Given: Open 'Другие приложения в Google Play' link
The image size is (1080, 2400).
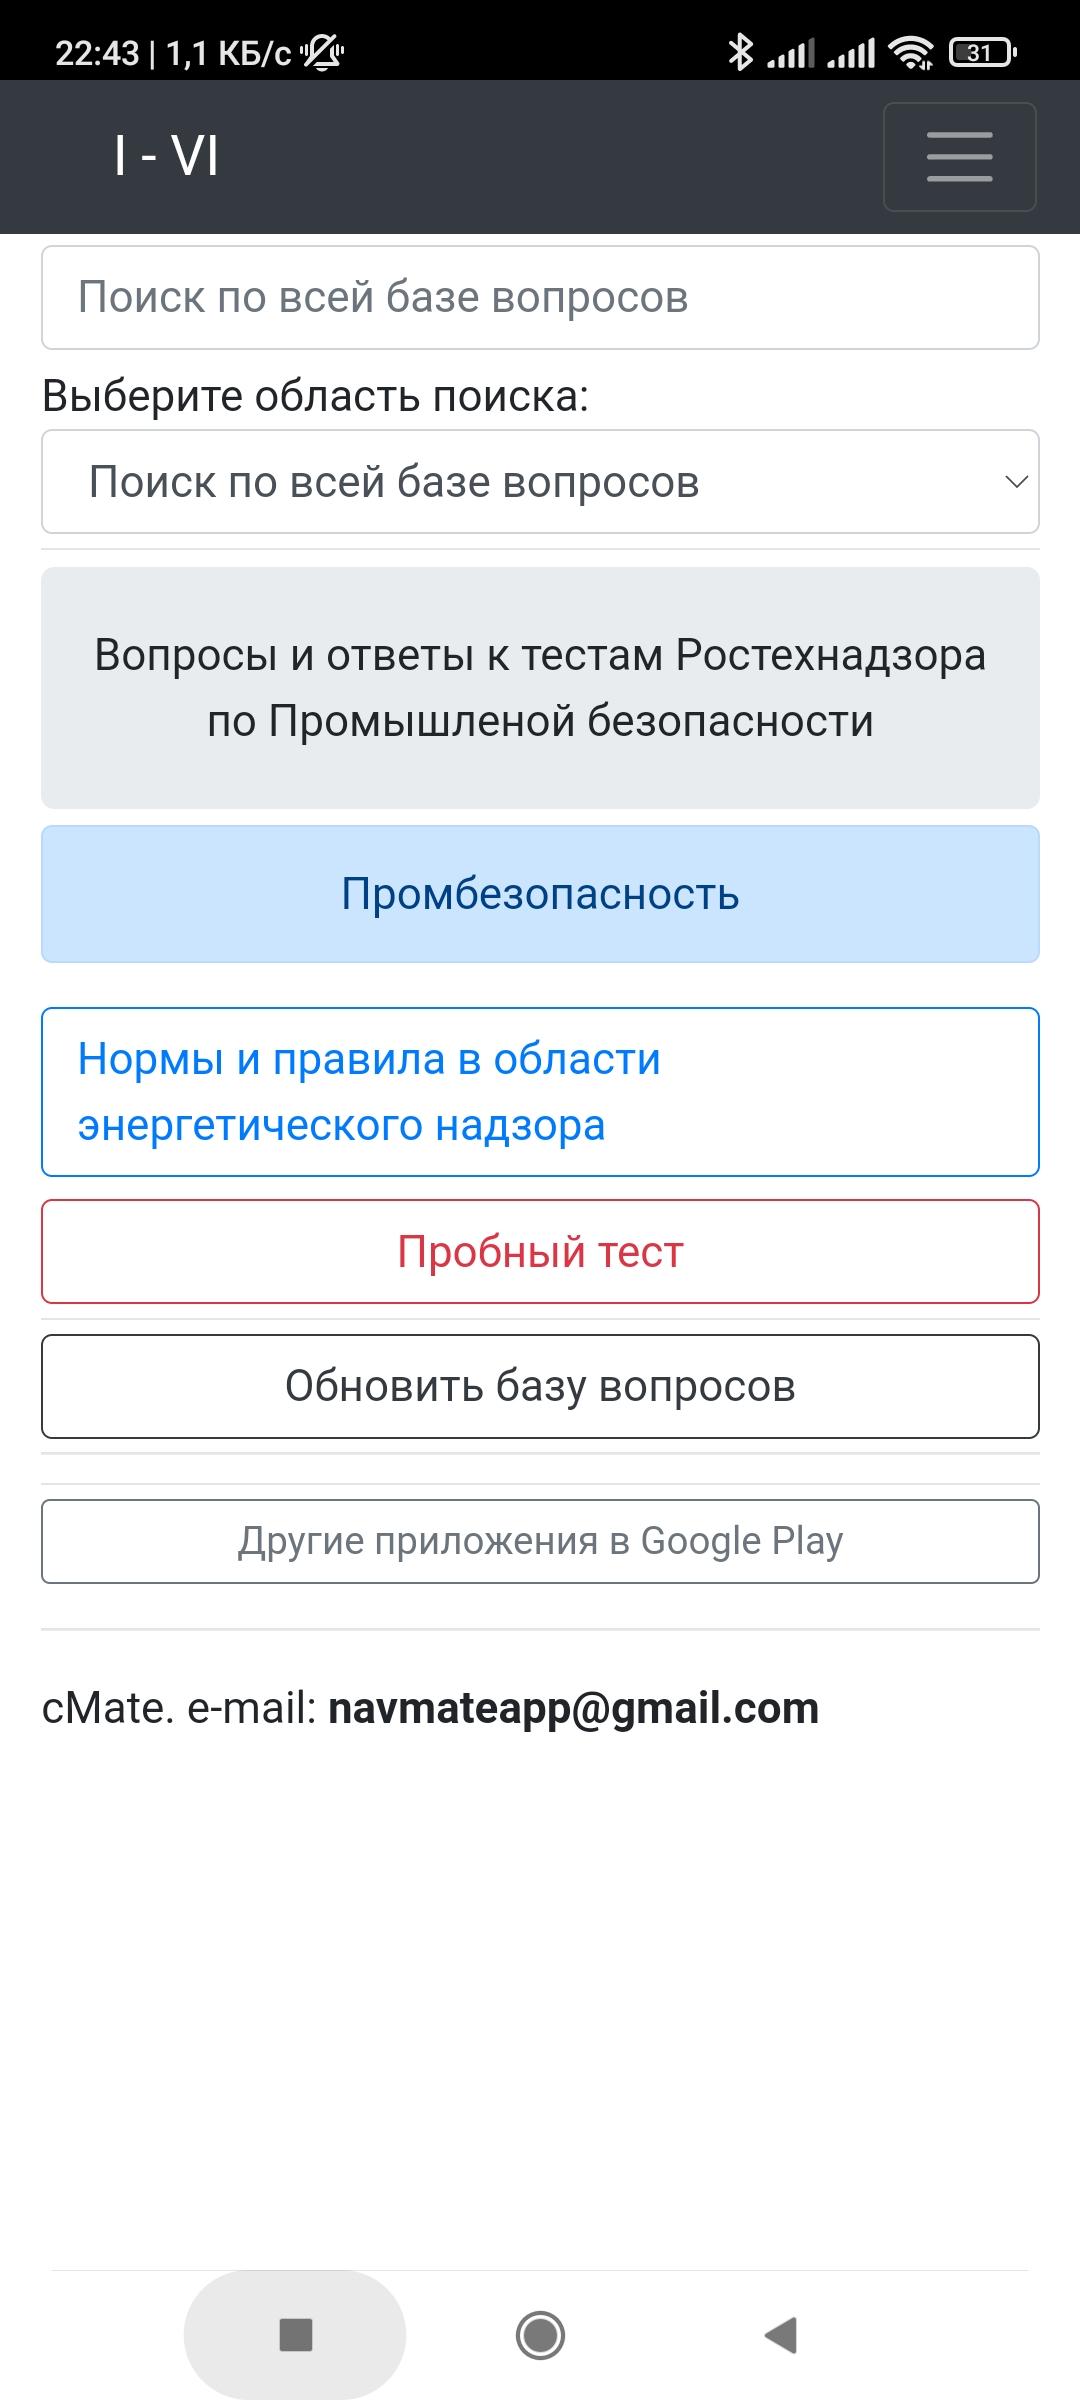Looking at the screenshot, I should [x=540, y=1541].
